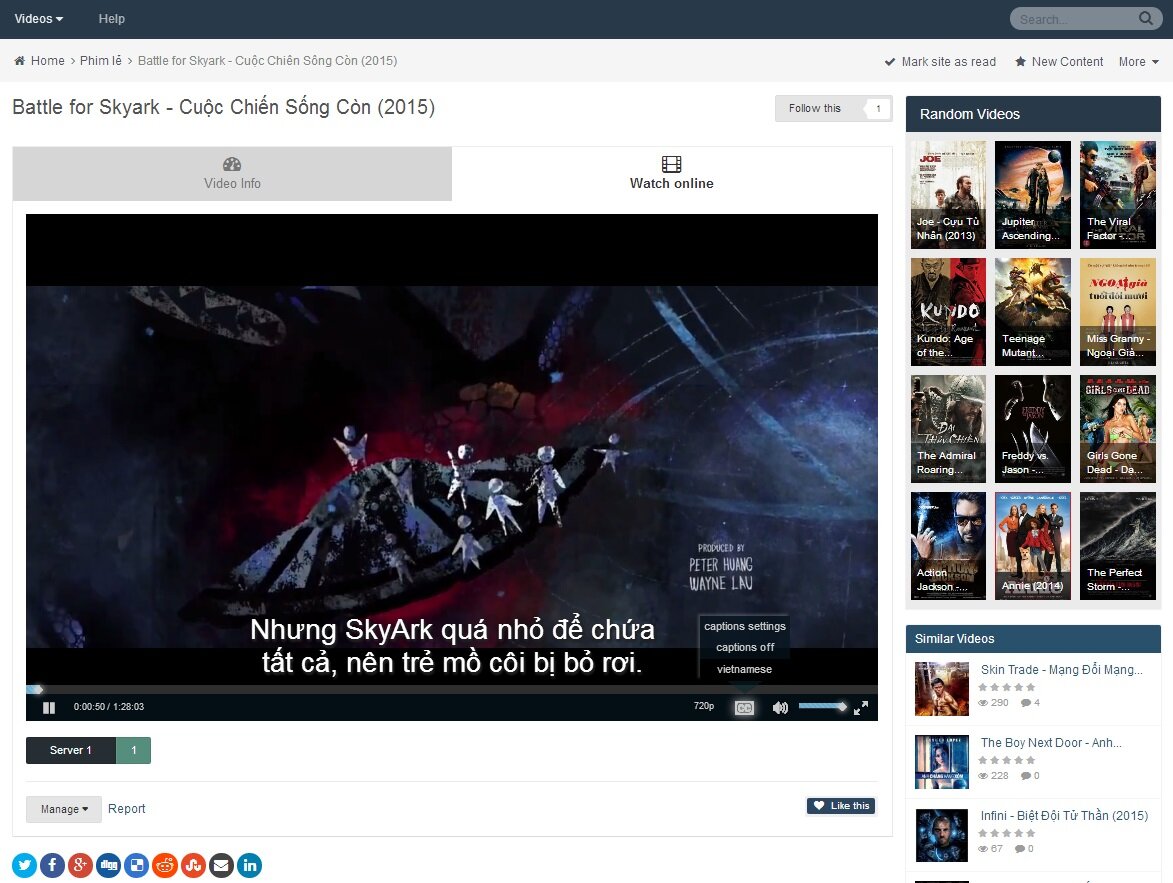
Task: Toggle the closed captions CC button
Action: pos(744,708)
